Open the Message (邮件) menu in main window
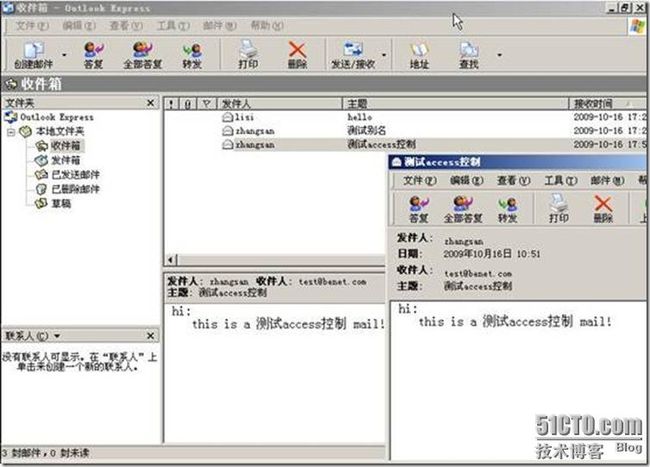Screen dimensions: 650x467 pyautogui.click(x=220, y=26)
